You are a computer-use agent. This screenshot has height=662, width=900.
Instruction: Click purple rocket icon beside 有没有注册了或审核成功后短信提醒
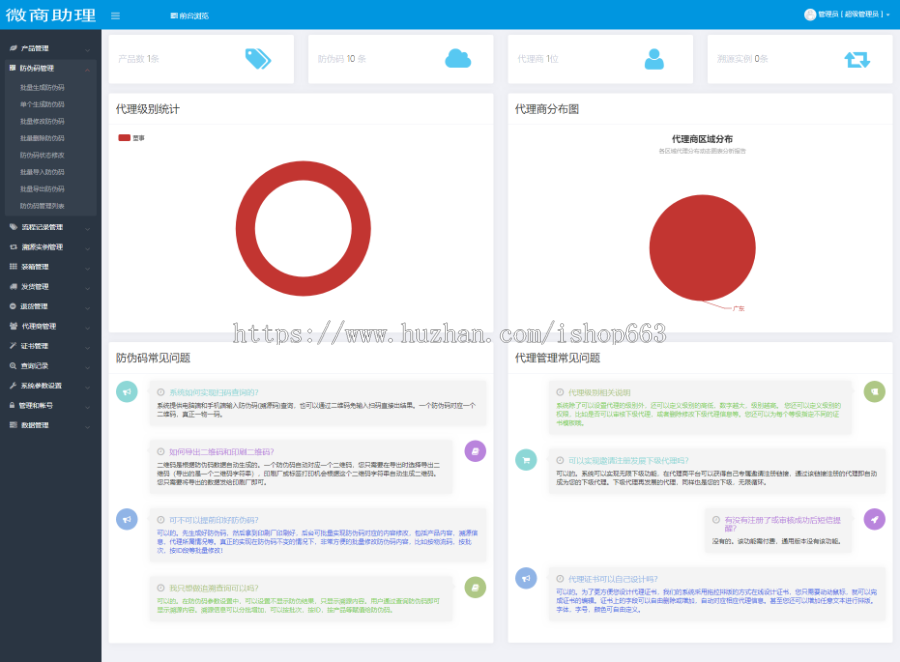874,519
